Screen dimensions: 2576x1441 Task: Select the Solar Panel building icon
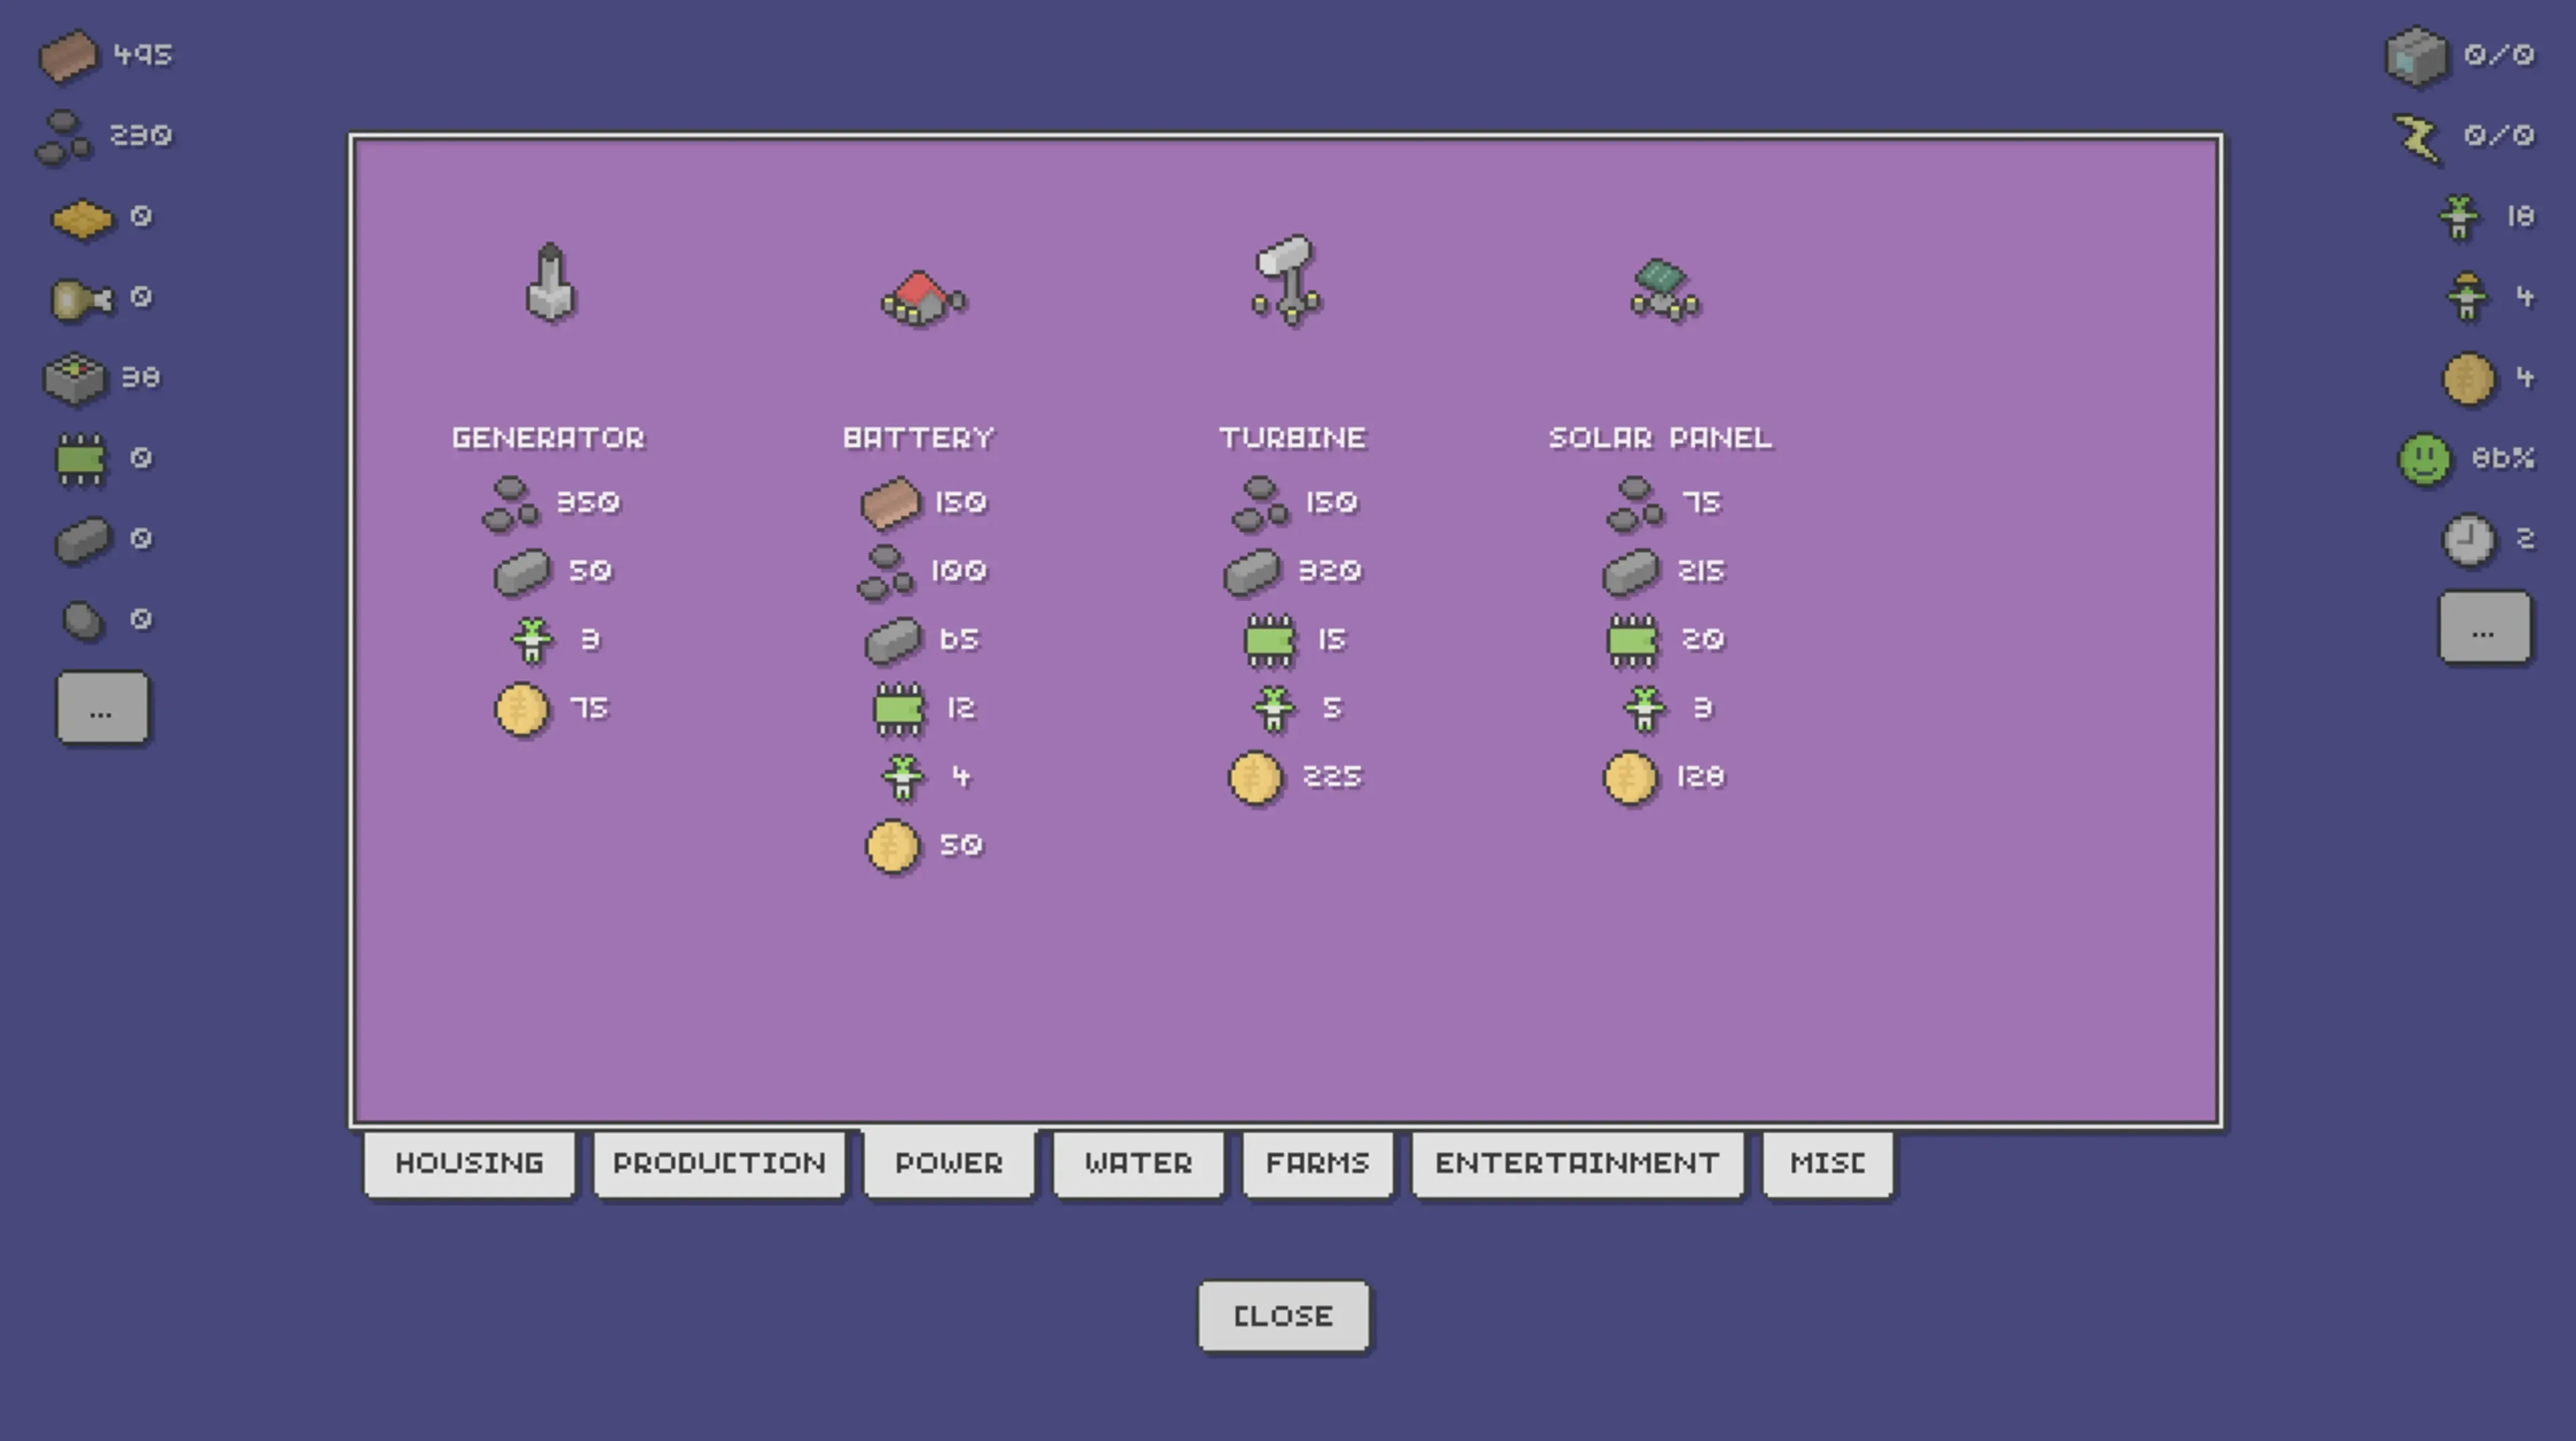point(1664,290)
